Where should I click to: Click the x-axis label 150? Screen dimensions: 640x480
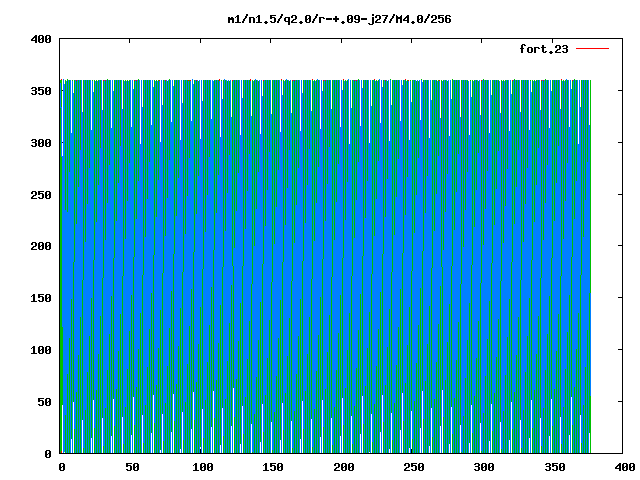pyautogui.click(x=273, y=467)
